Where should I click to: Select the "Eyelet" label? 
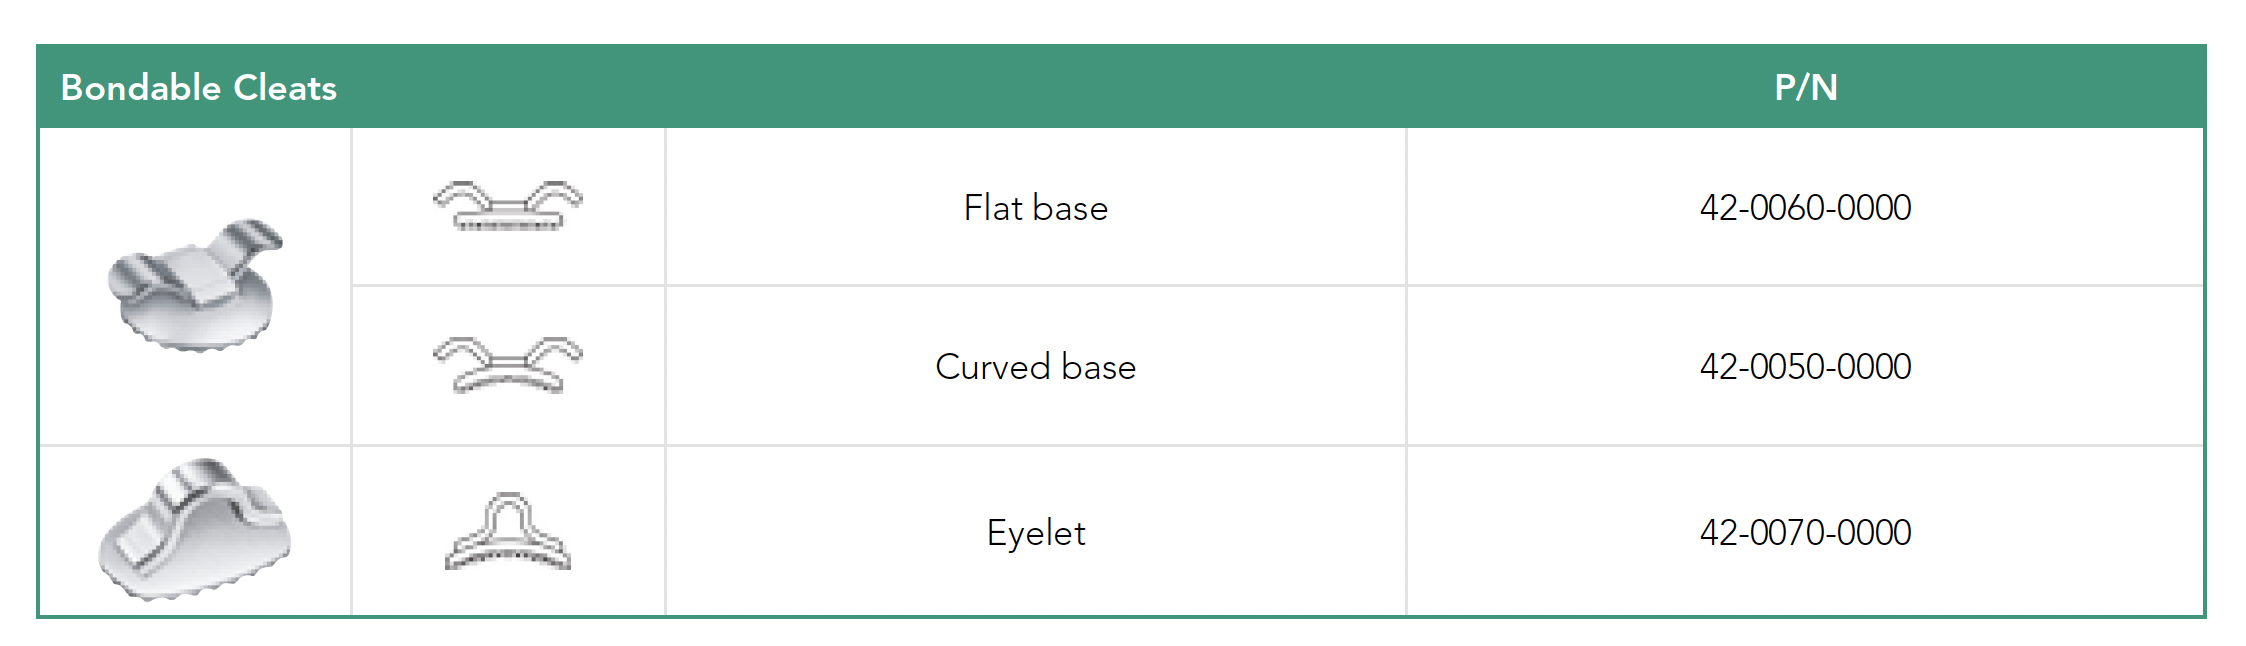pos(1035,533)
